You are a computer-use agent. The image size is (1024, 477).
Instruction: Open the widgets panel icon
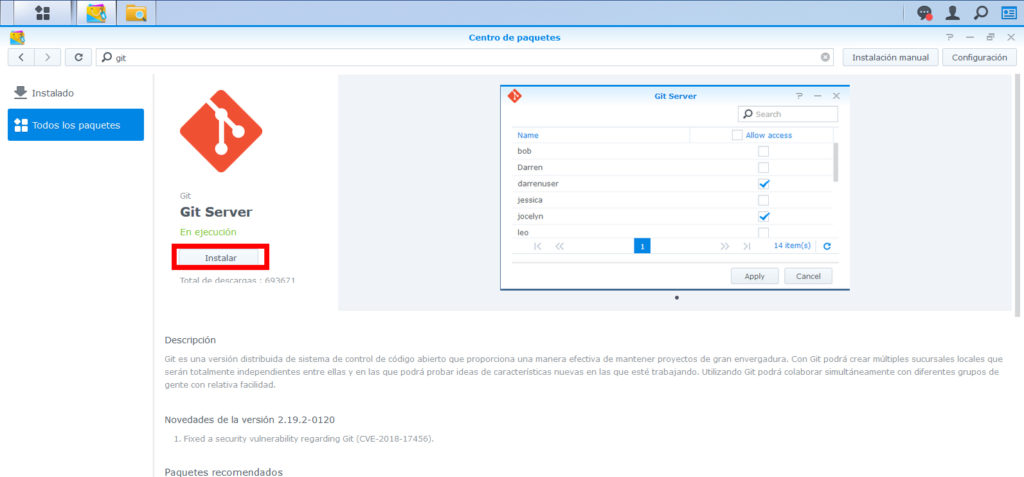[1008, 12]
